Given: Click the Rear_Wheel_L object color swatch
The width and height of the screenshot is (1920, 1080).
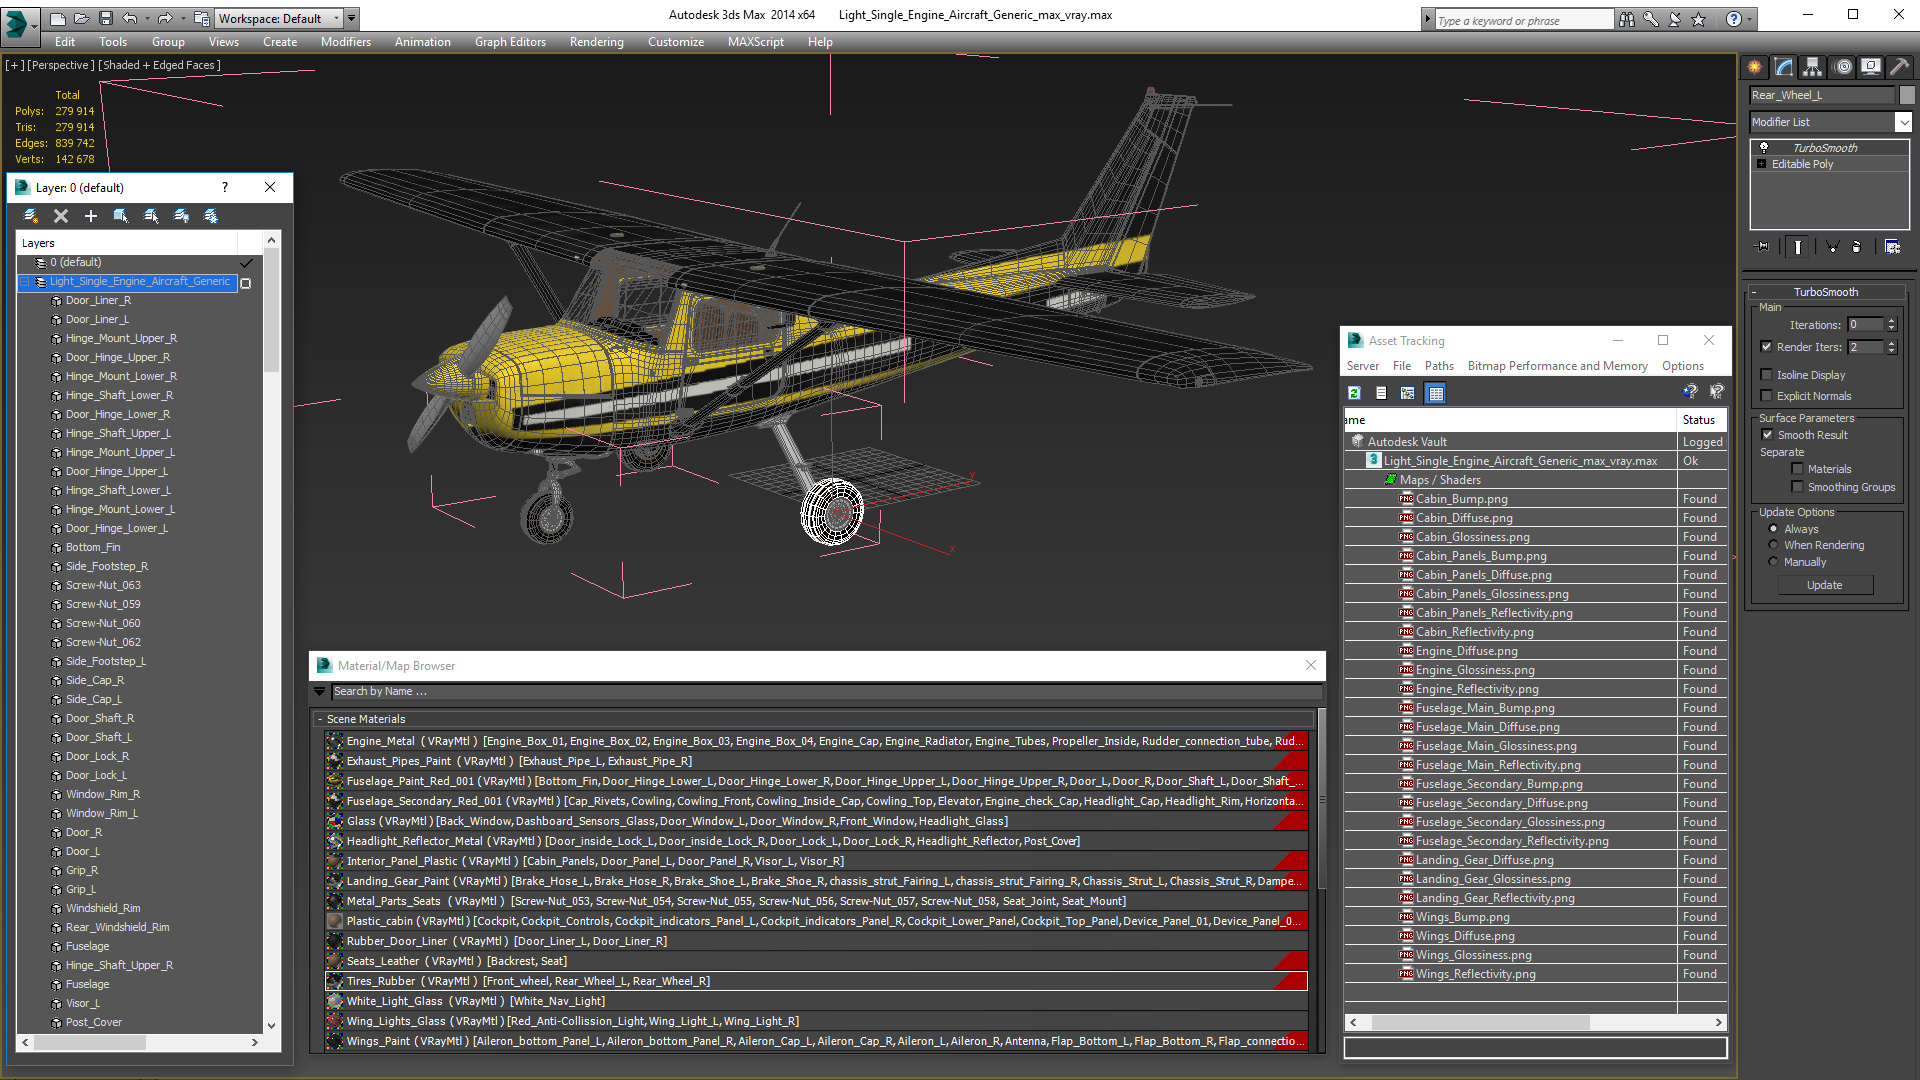Looking at the screenshot, I should tap(1907, 95).
